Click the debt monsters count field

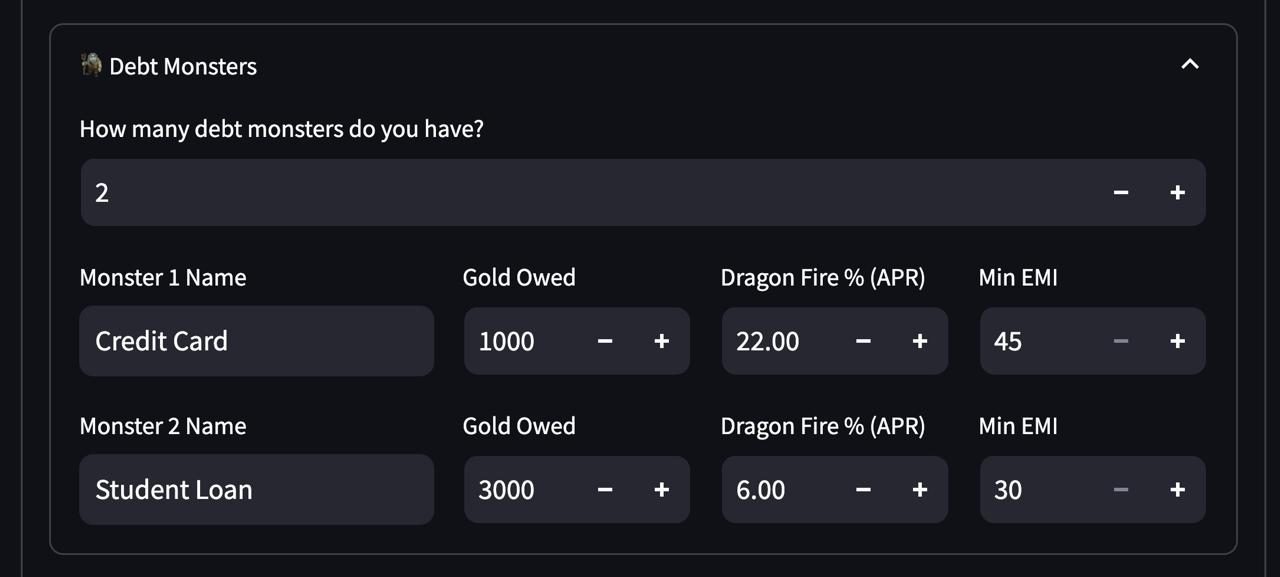(x=580, y=193)
